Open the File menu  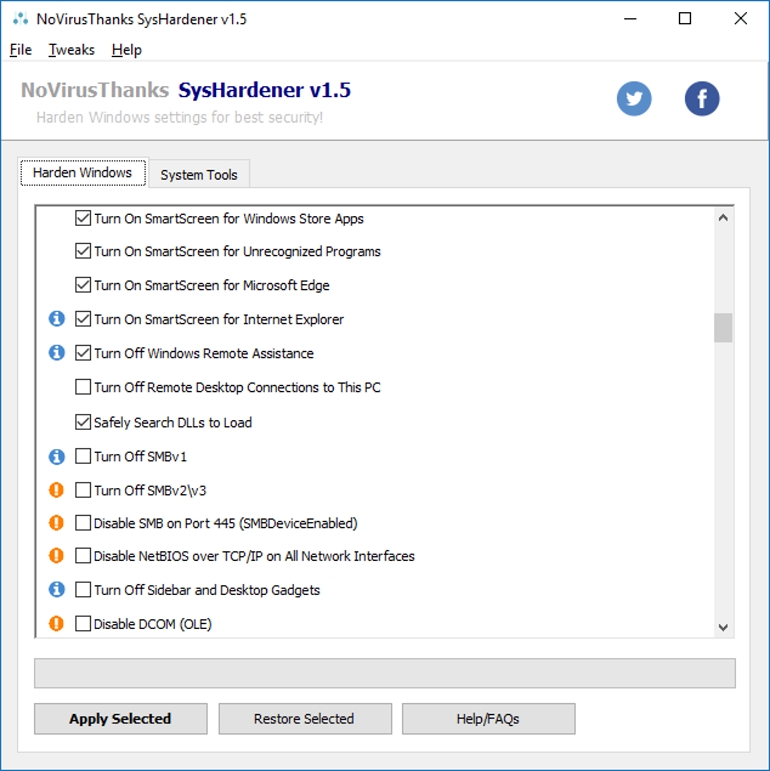(x=21, y=50)
